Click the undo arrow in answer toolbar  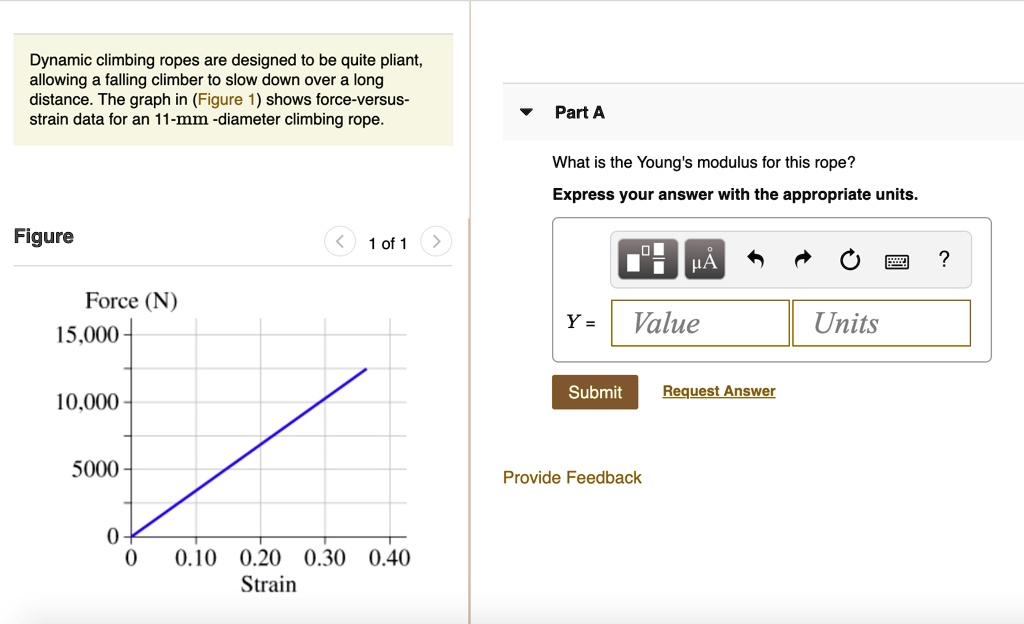[x=756, y=261]
